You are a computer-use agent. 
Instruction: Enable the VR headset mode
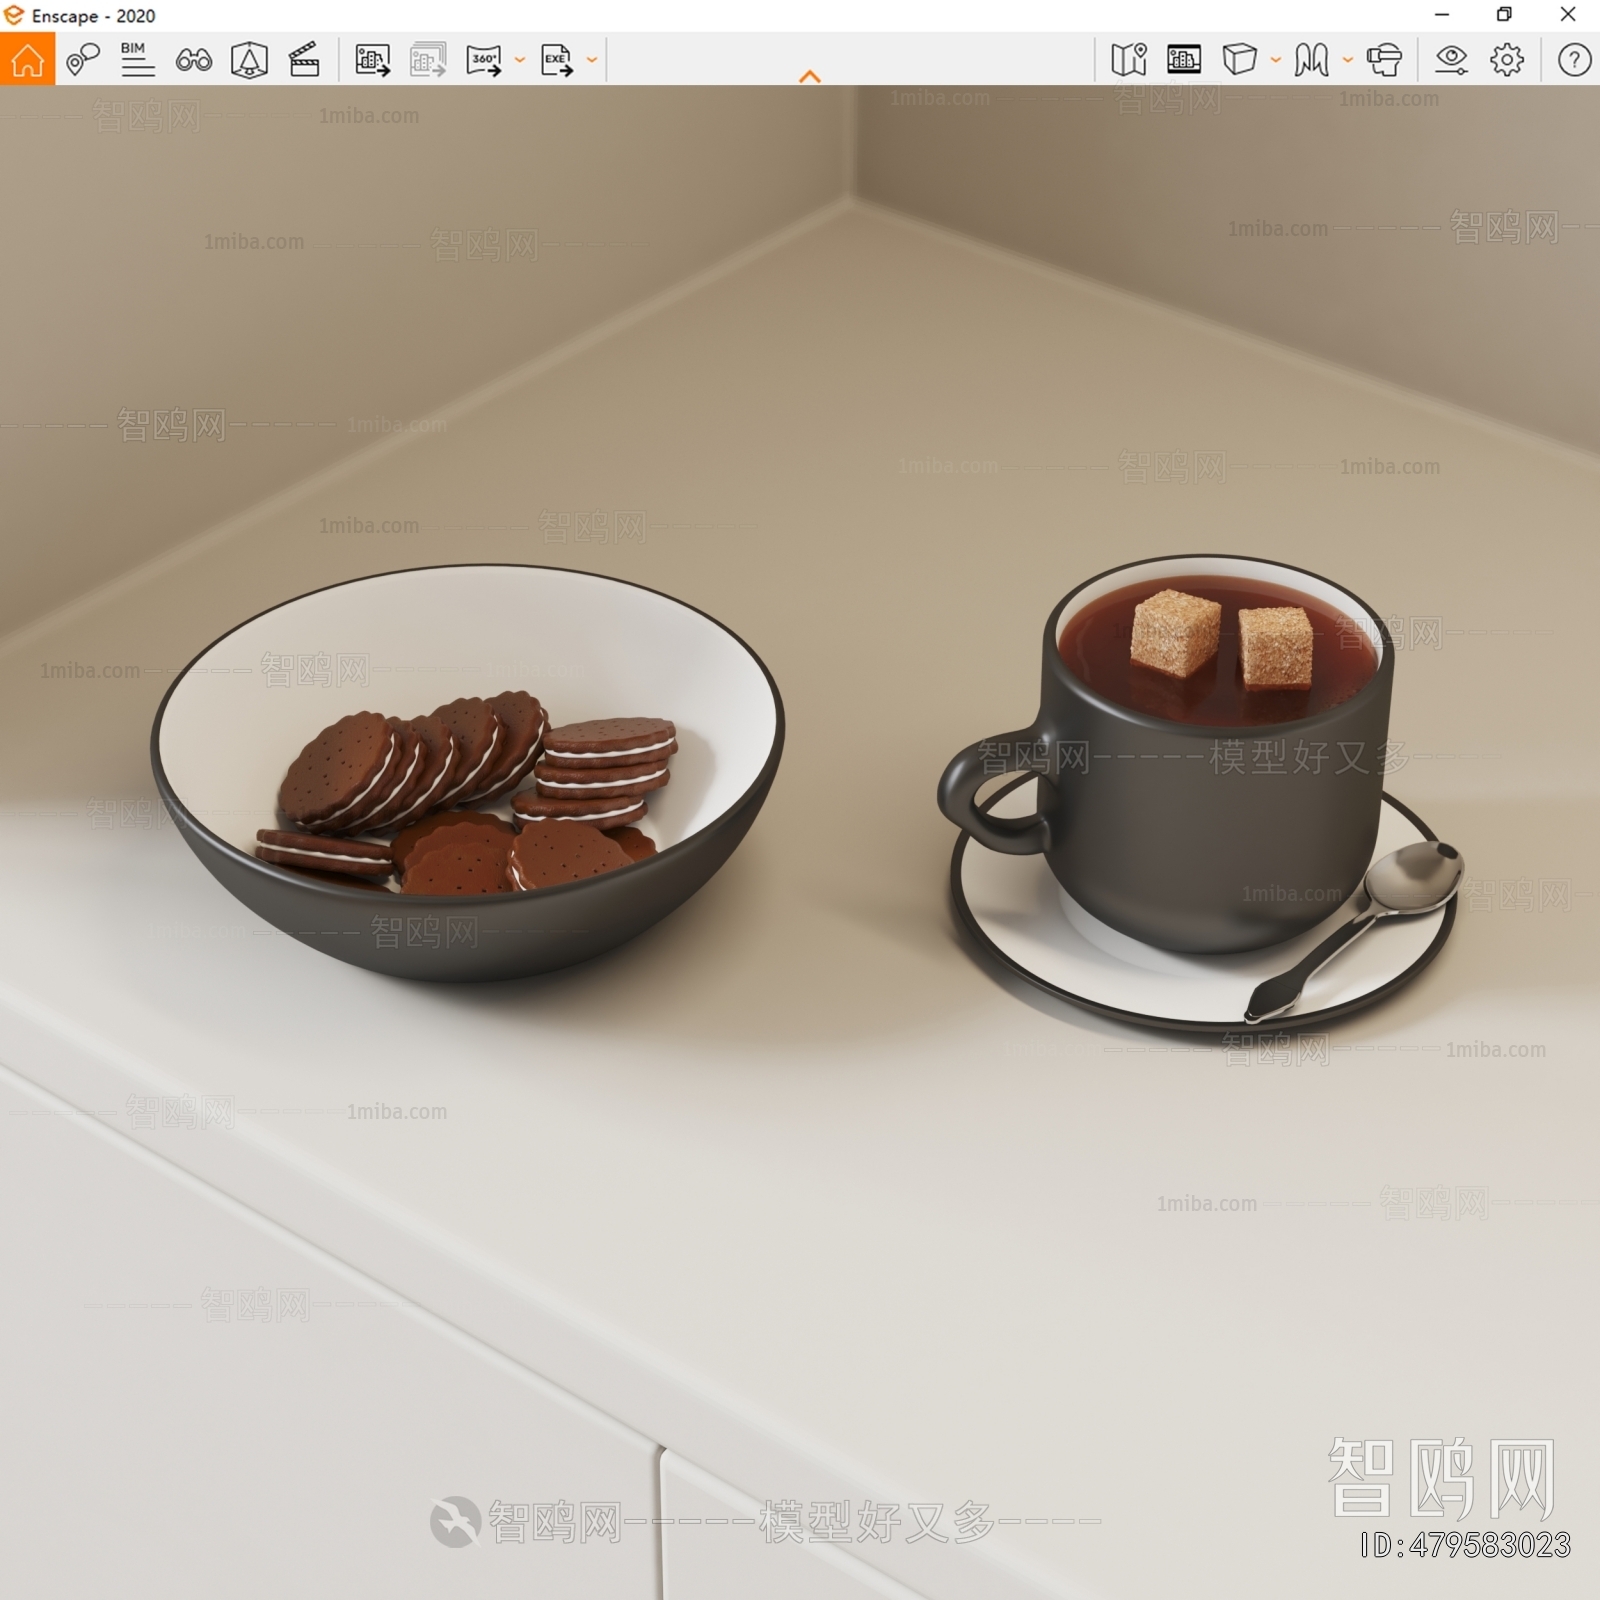coord(1384,60)
